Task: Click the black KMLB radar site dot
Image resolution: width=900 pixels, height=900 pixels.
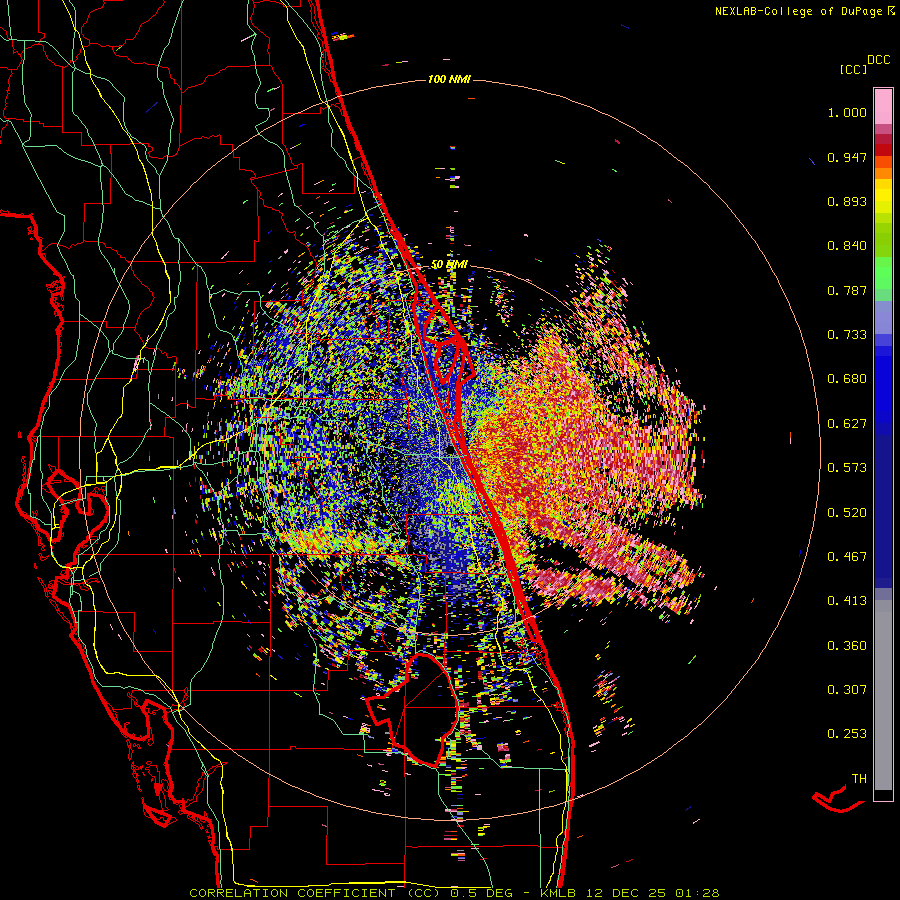Action: 451,450
